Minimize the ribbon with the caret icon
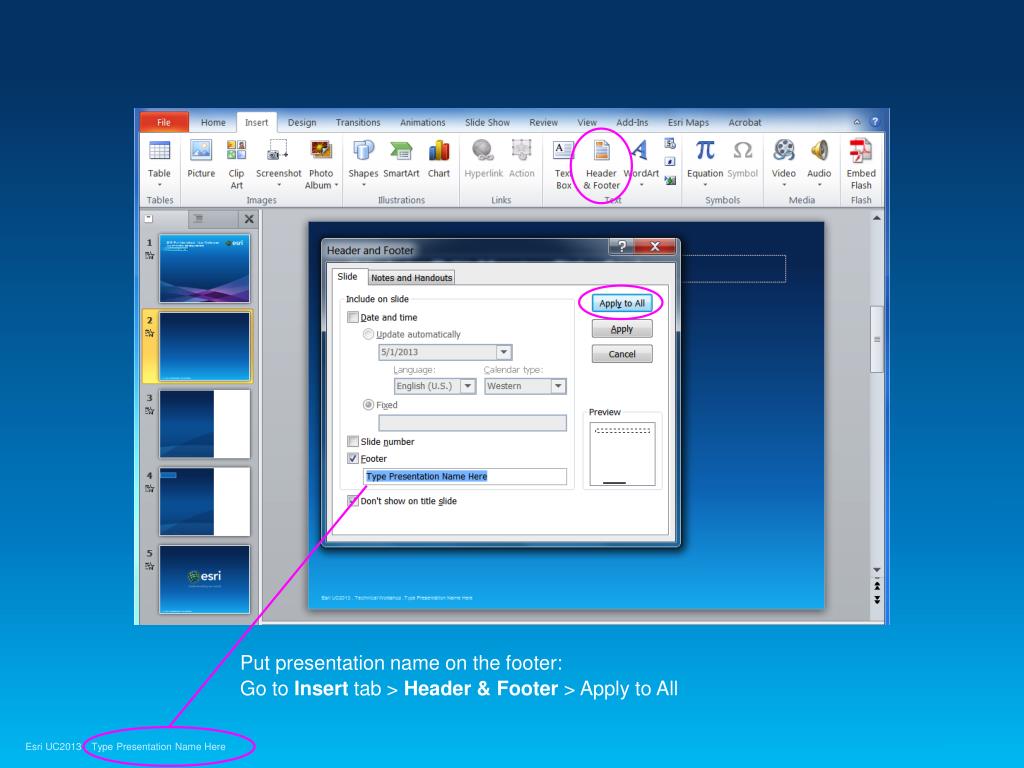The width and height of the screenshot is (1024, 768). [x=857, y=122]
